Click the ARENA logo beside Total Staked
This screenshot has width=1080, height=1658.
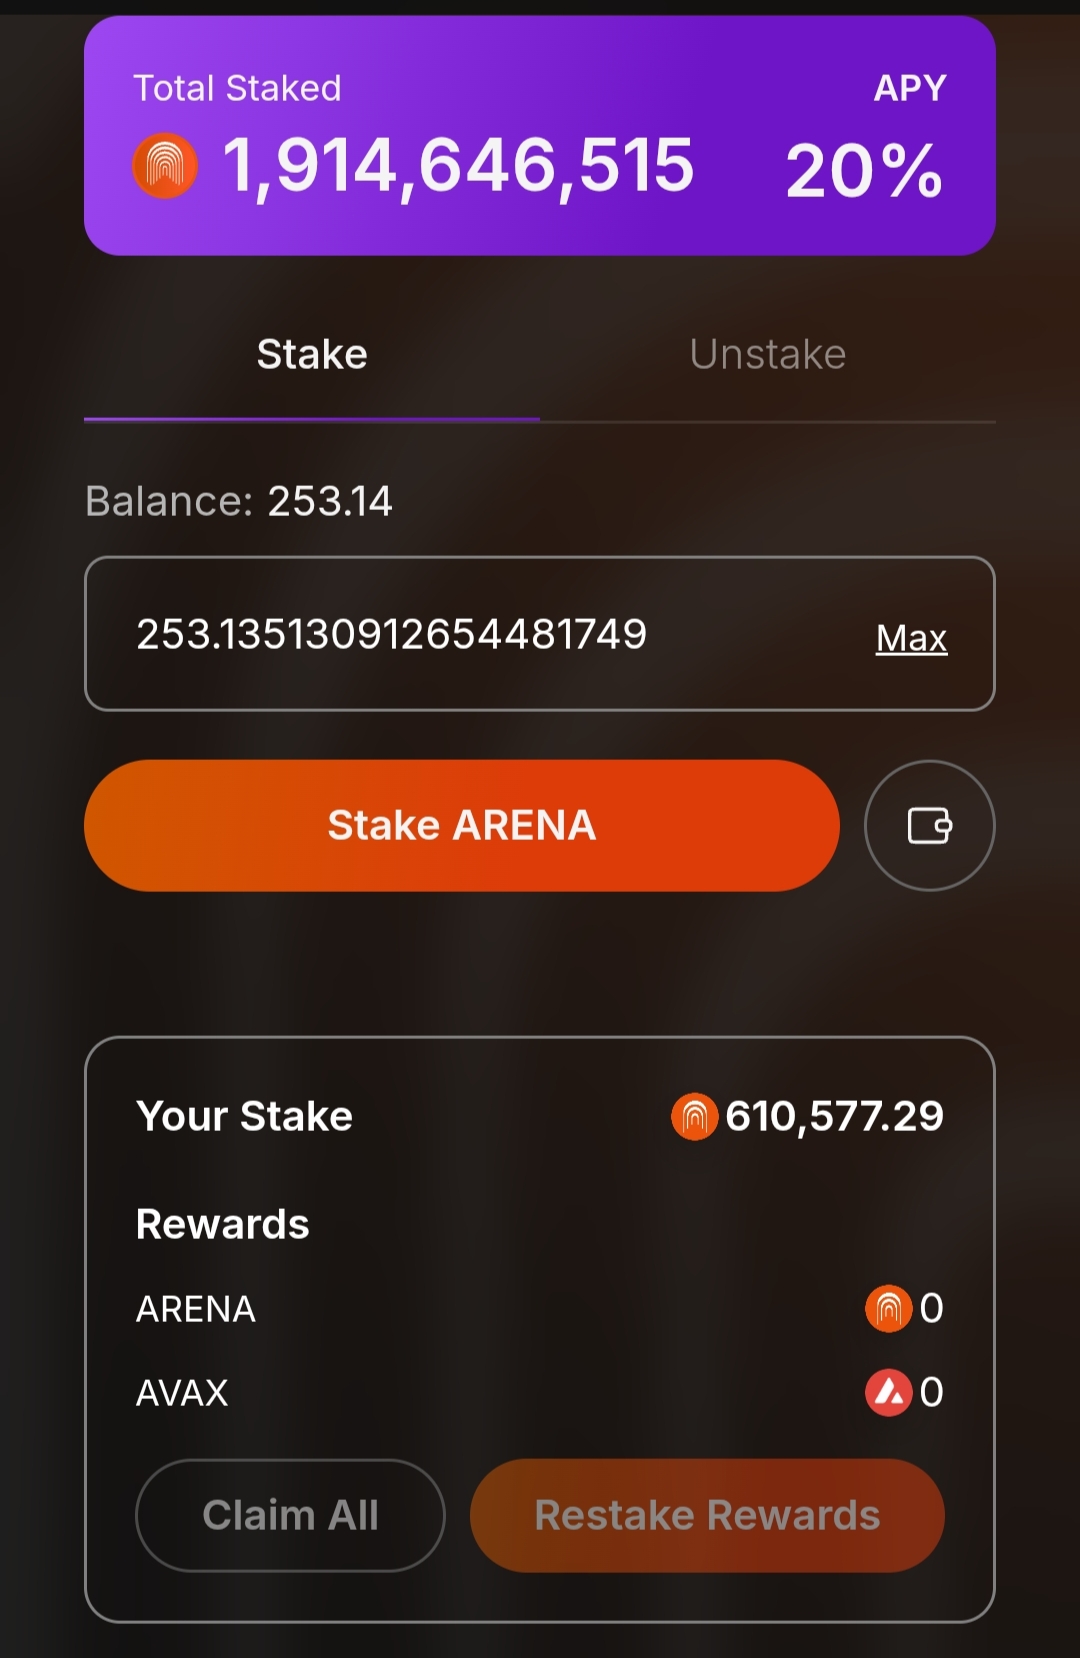(x=165, y=166)
